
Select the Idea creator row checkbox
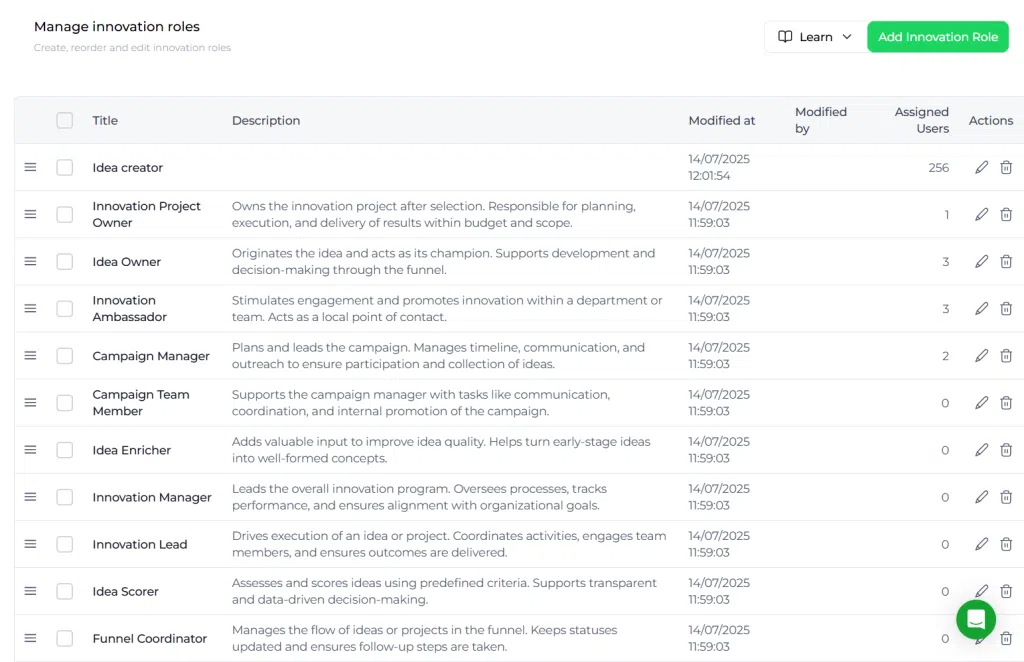65,167
